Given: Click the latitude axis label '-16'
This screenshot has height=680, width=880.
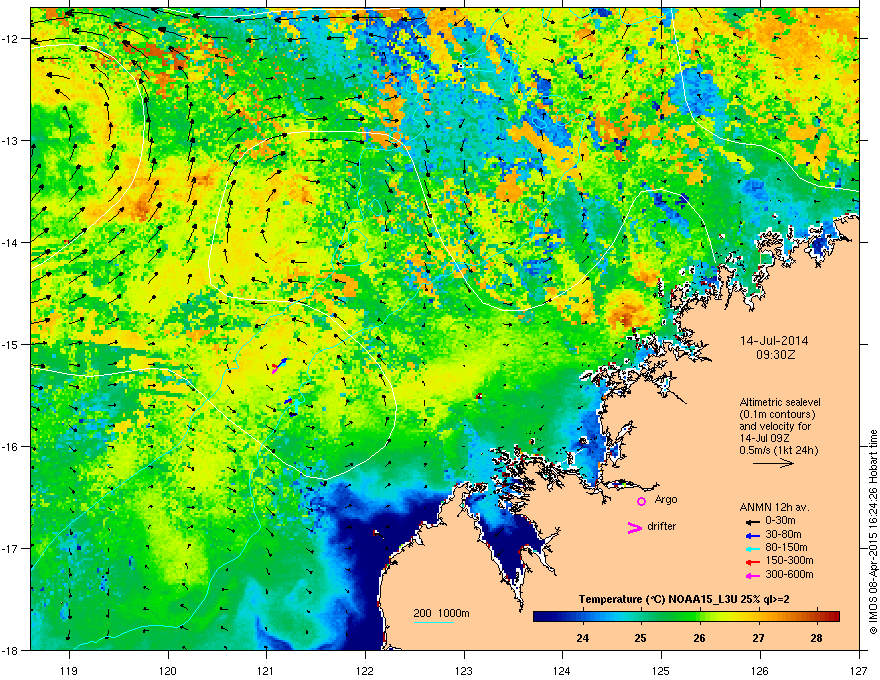Looking at the screenshot, I should click(11, 447).
